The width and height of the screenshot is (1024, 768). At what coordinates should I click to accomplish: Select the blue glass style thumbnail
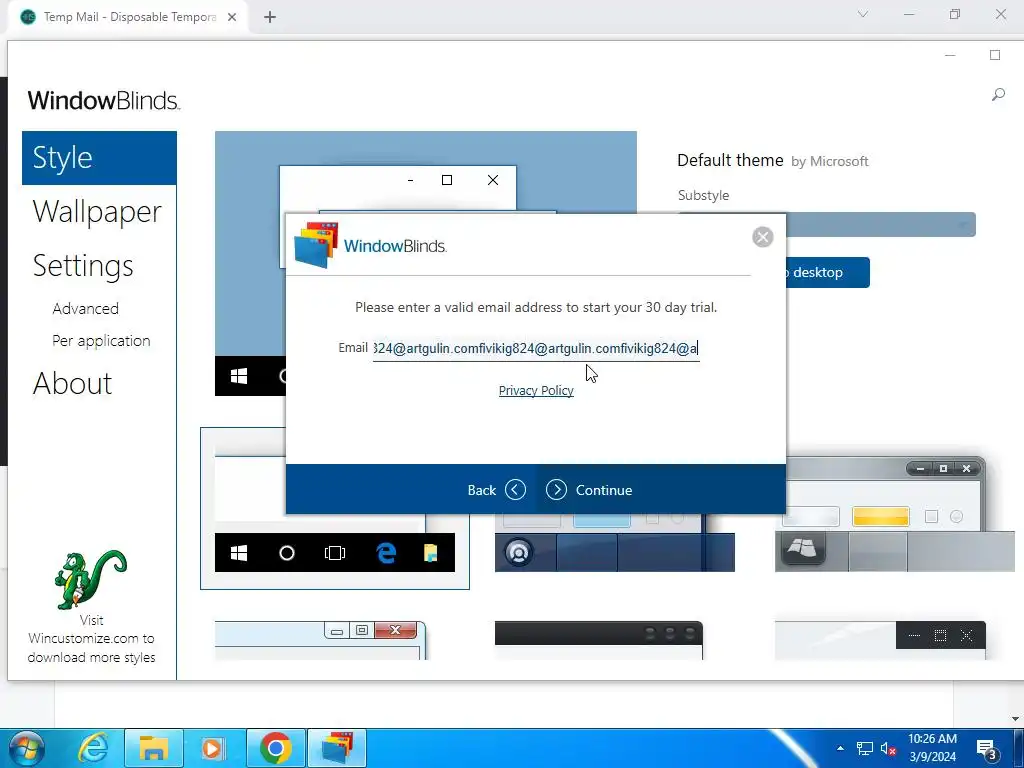point(615,543)
